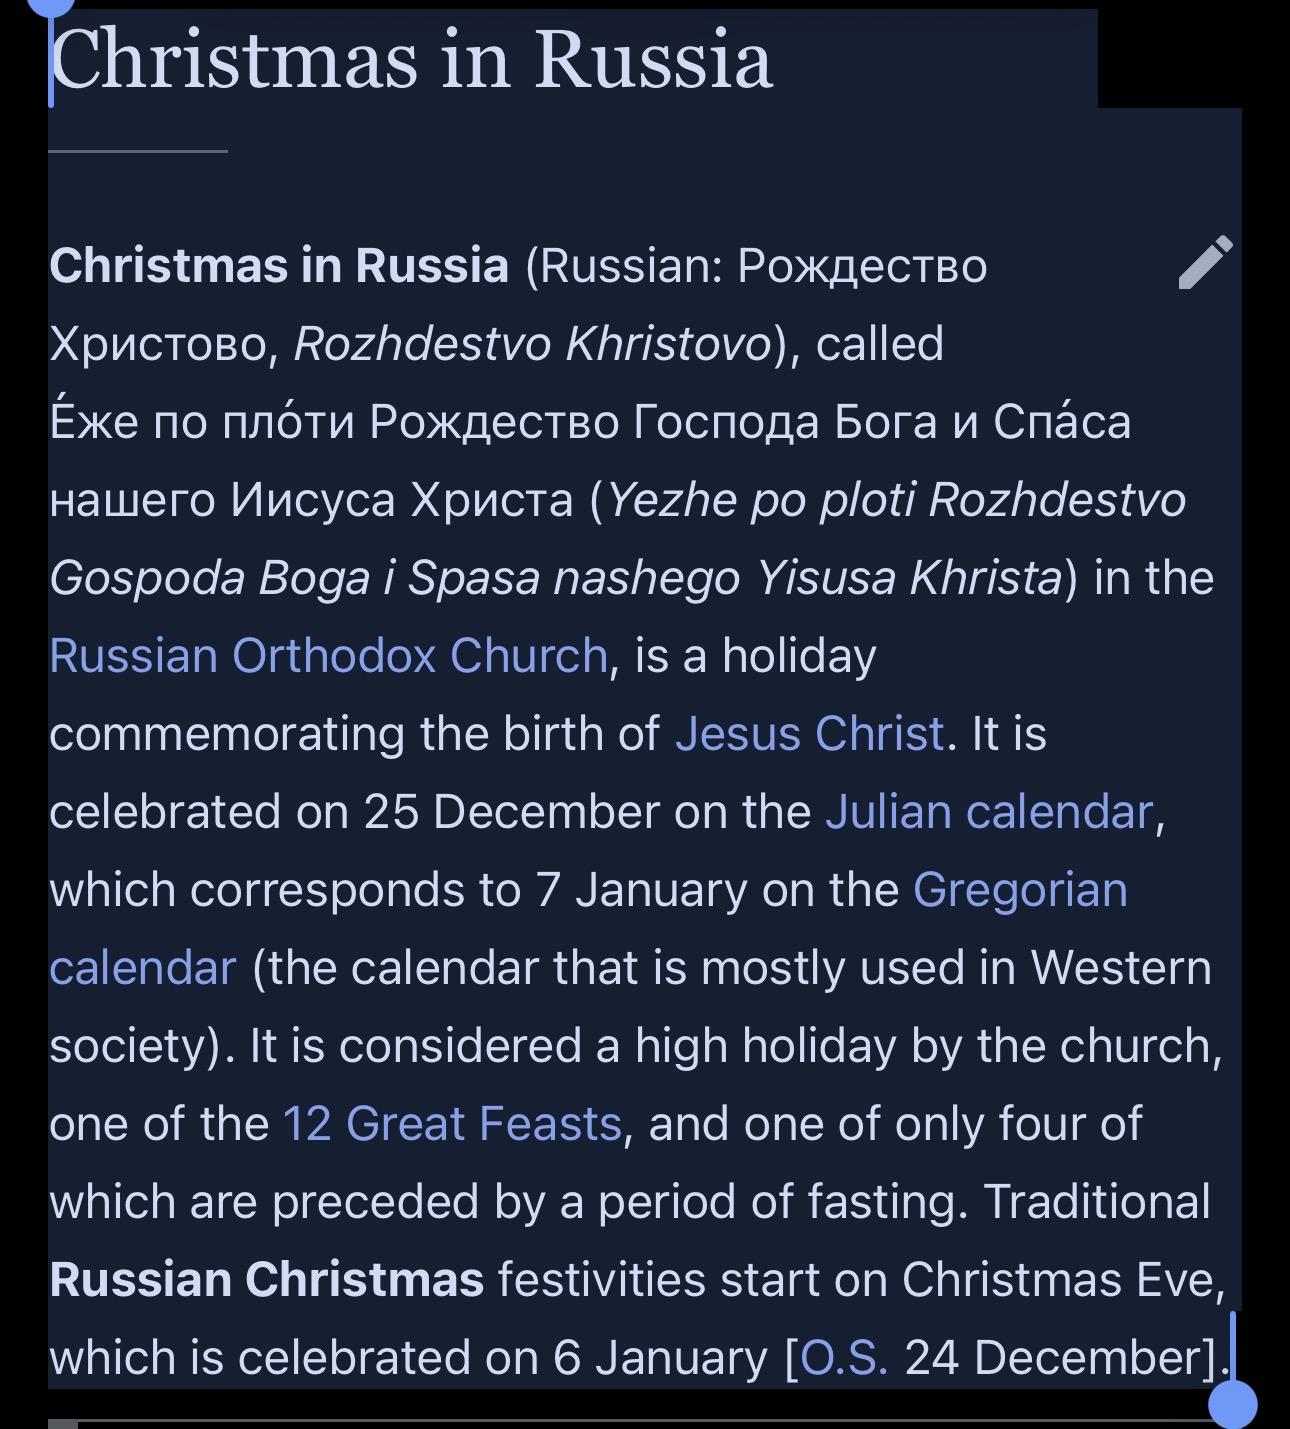Follow the Jesus Christ link
Screen dimensions: 1290x1429
809,734
